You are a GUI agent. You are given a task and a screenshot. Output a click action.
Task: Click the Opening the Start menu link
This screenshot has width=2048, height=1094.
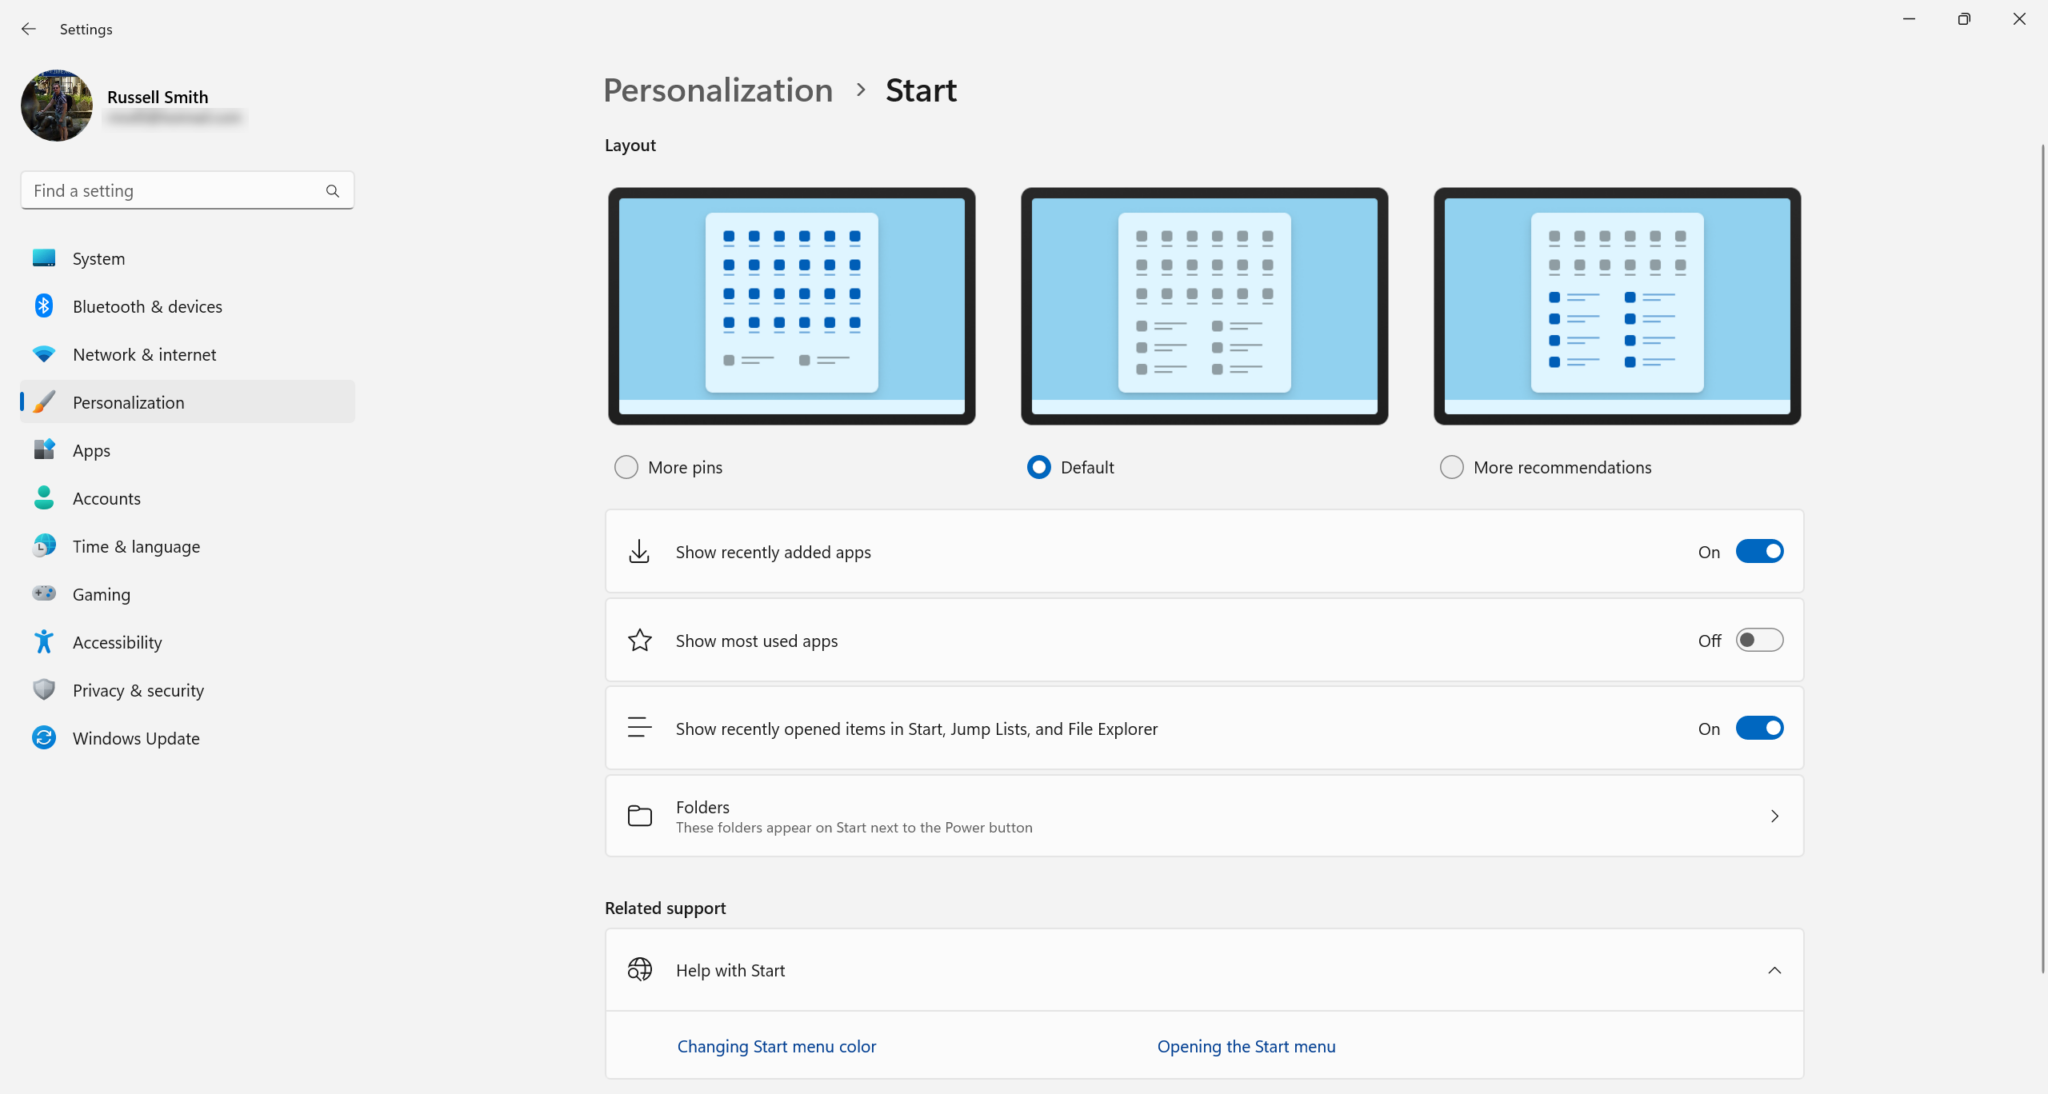(x=1246, y=1045)
